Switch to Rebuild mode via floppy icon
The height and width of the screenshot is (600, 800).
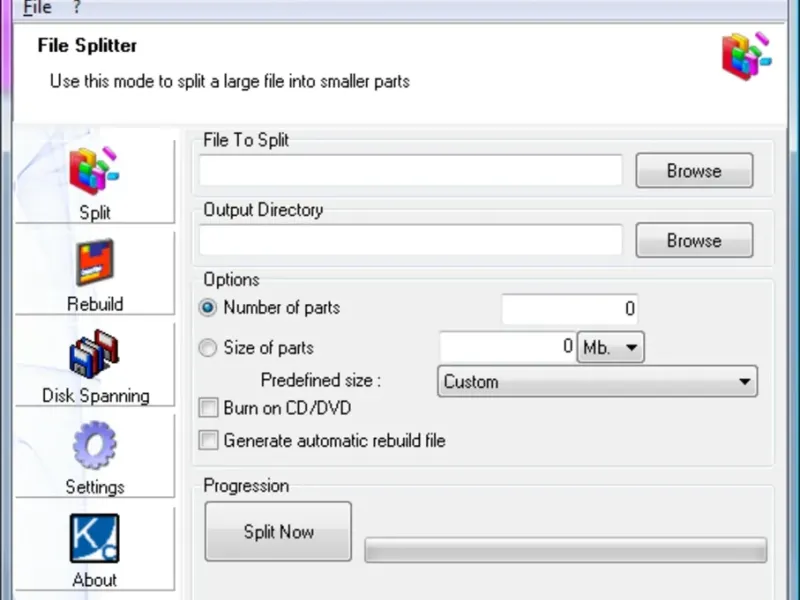pyautogui.click(x=95, y=262)
